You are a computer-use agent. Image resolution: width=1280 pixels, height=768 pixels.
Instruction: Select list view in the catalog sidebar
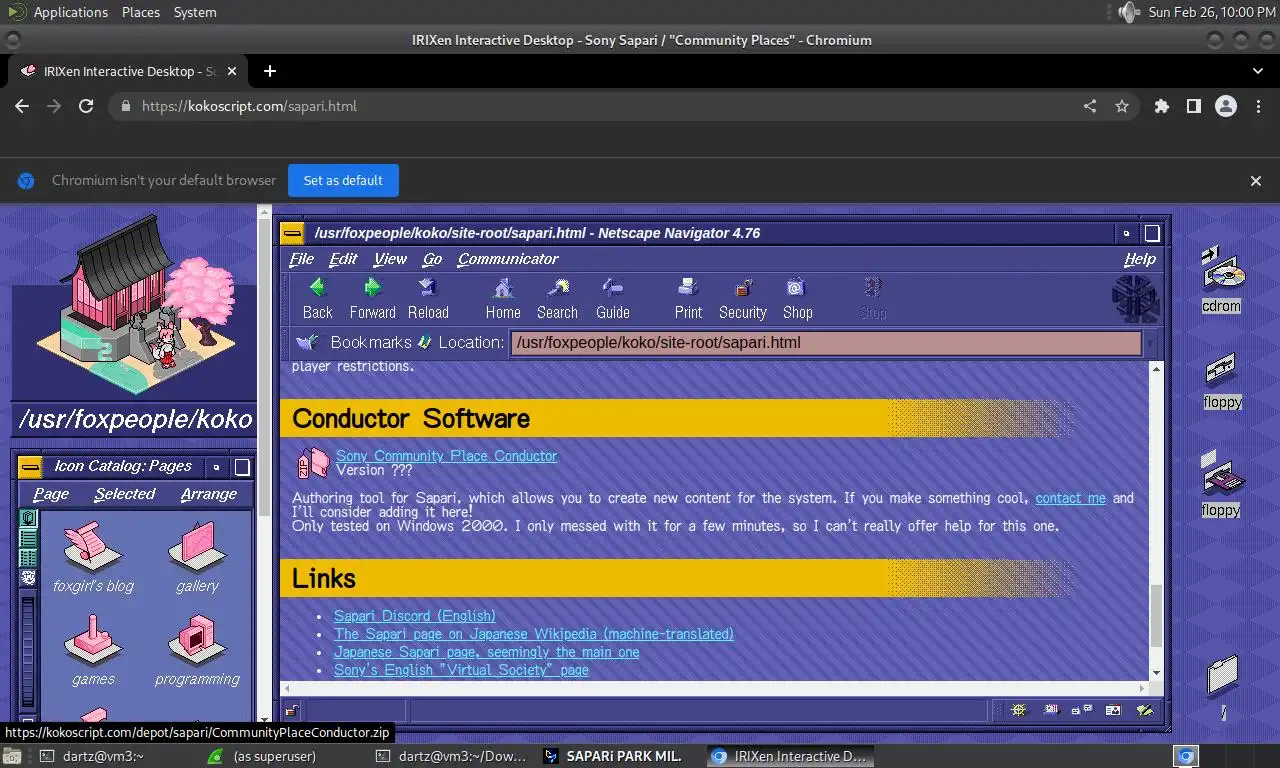point(28,538)
